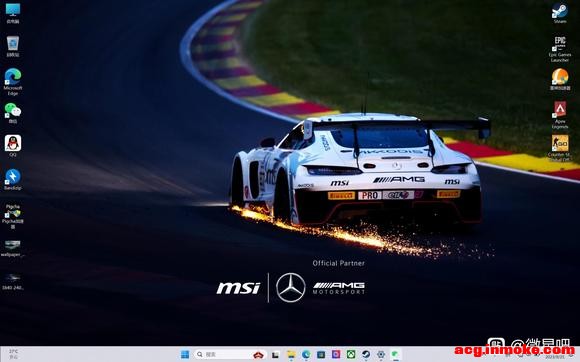Open Steam from the taskbar
This screenshot has height=362, width=580.
(366, 355)
